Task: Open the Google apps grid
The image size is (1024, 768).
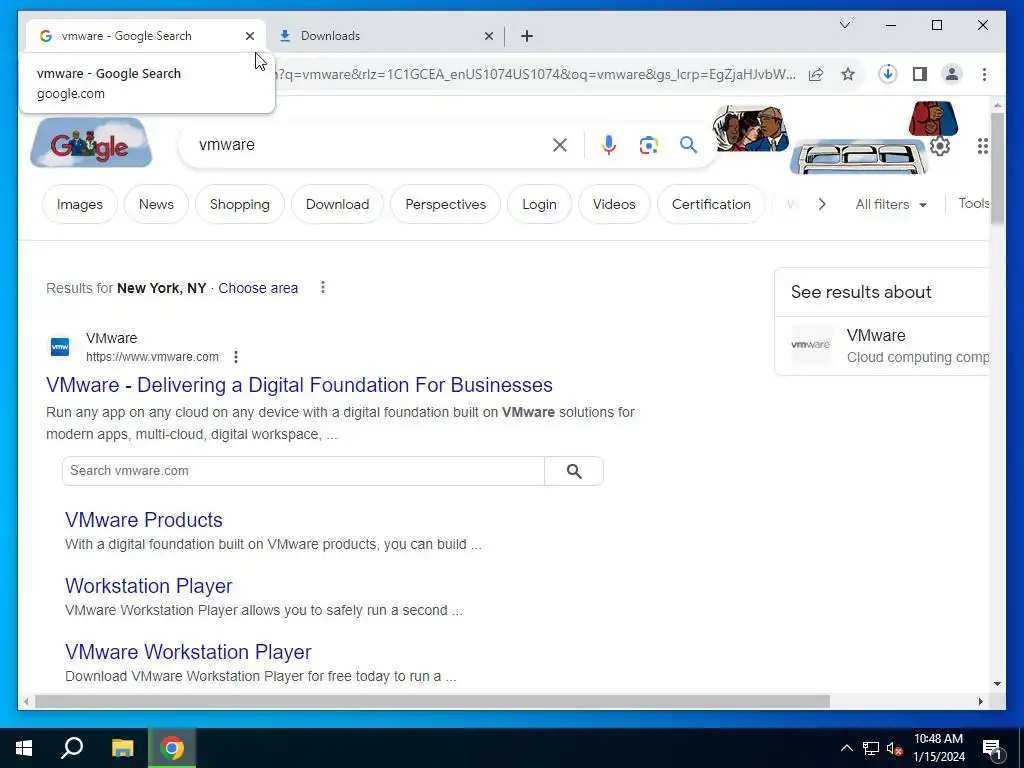Action: click(x=982, y=146)
